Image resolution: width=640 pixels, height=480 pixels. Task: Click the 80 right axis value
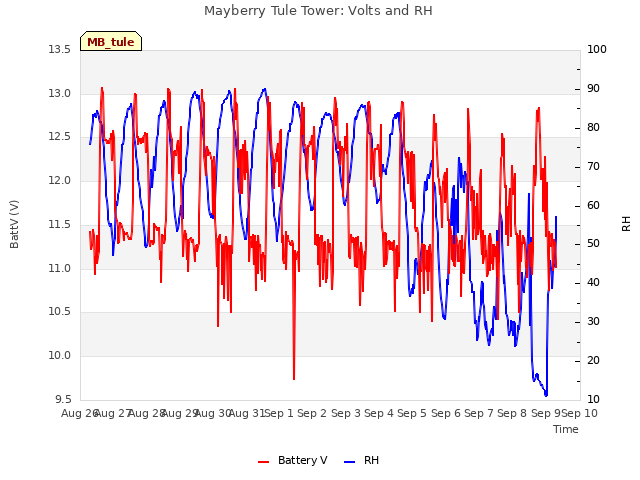[593, 127]
